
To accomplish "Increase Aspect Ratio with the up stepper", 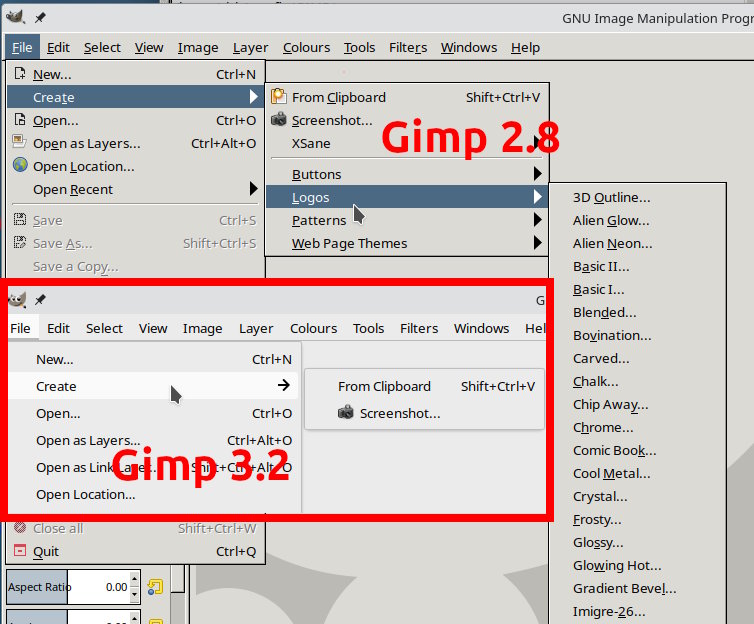I will tap(135, 579).
